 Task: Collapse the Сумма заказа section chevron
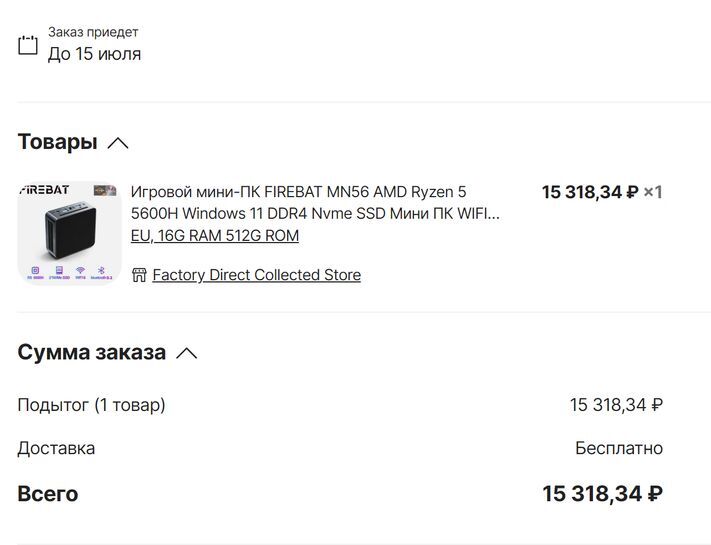click(x=186, y=353)
